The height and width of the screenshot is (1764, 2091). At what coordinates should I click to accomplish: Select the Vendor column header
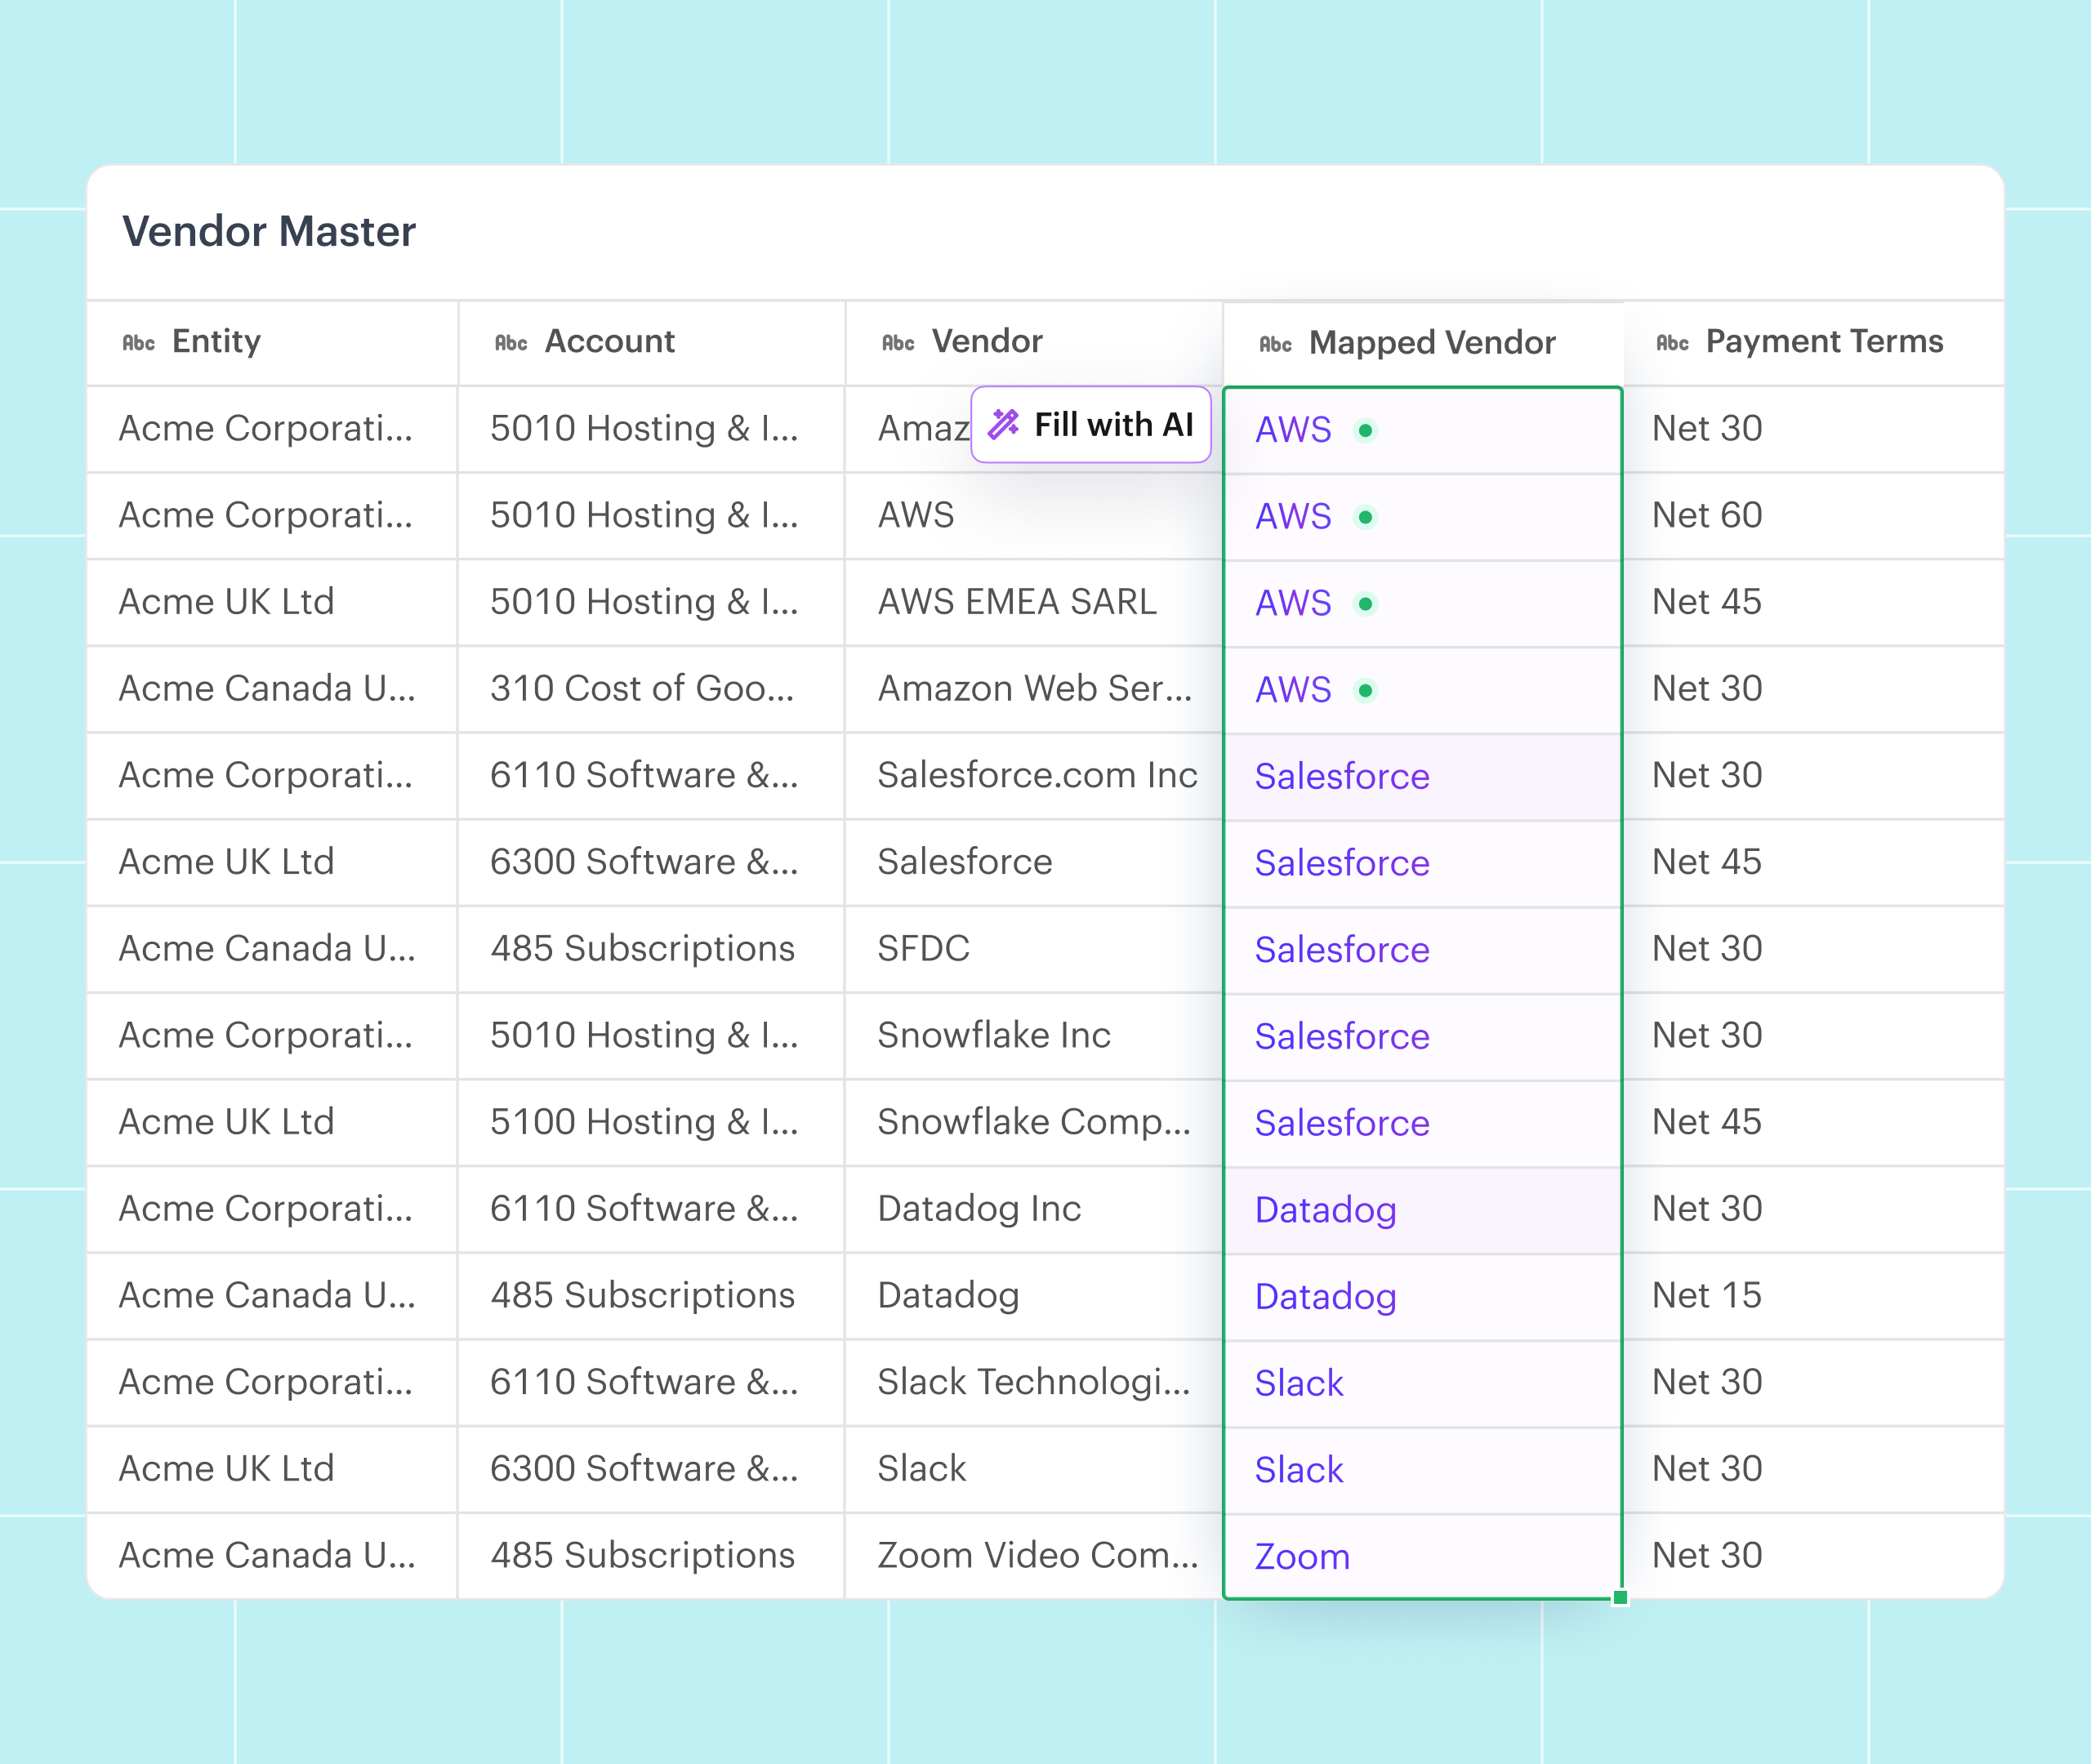coord(1034,343)
